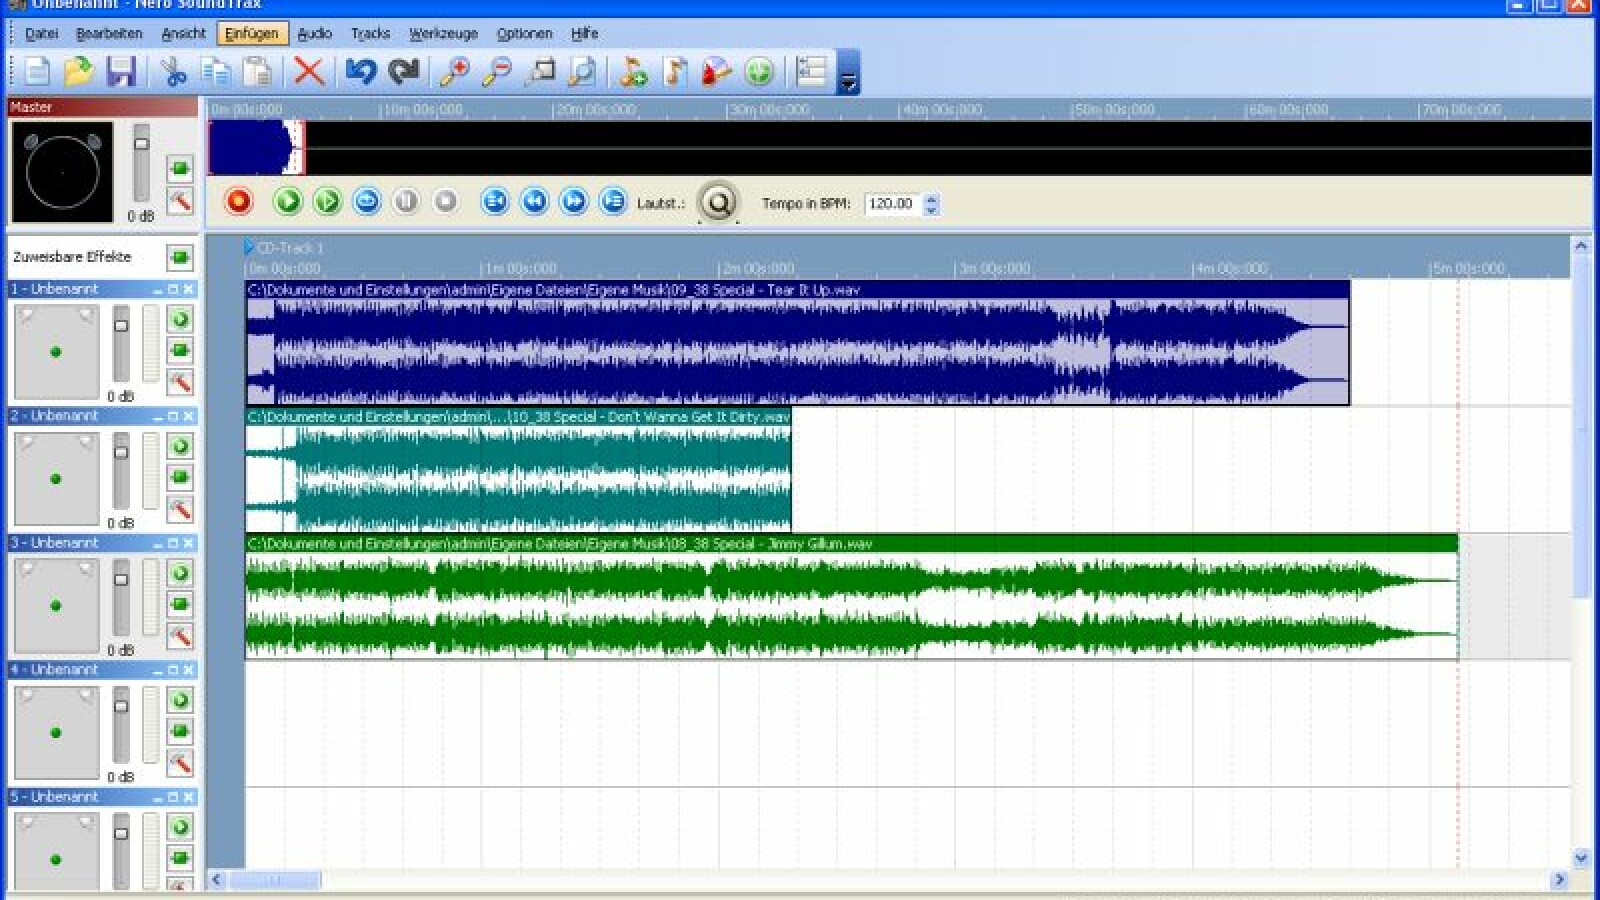Click the Lautst. volume knob button
The image size is (1600, 900).
(718, 203)
